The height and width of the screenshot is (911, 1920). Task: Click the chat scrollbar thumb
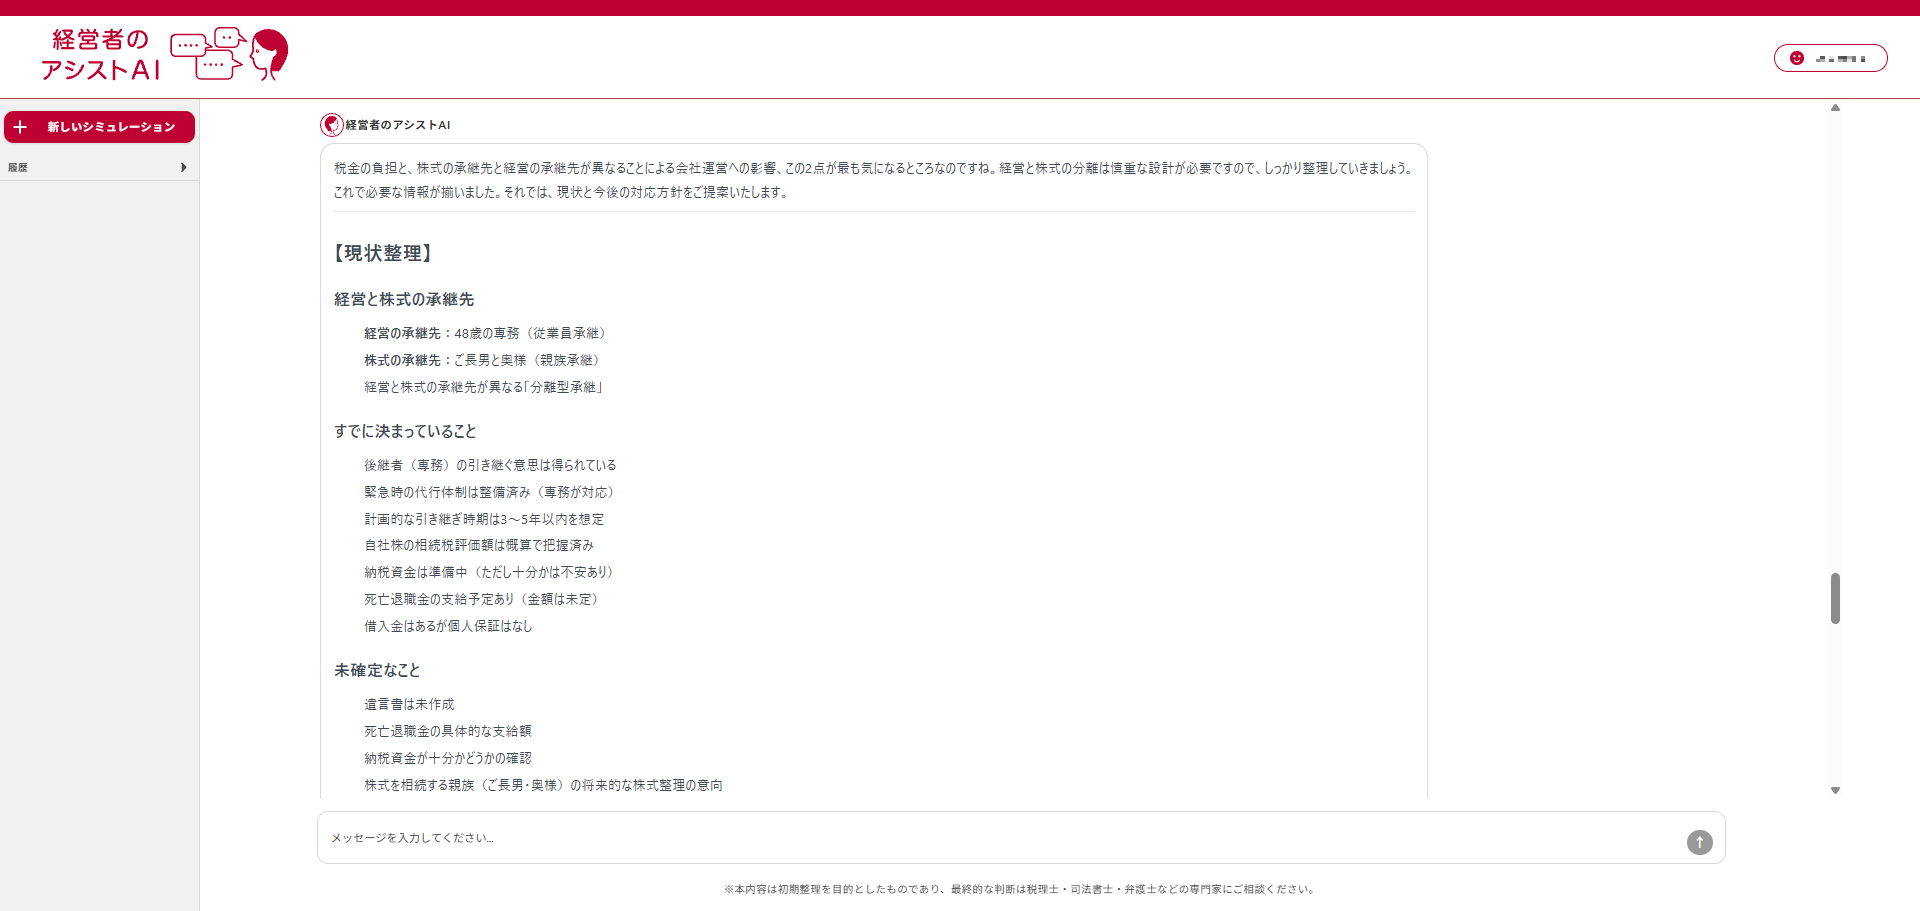[x=1835, y=598]
